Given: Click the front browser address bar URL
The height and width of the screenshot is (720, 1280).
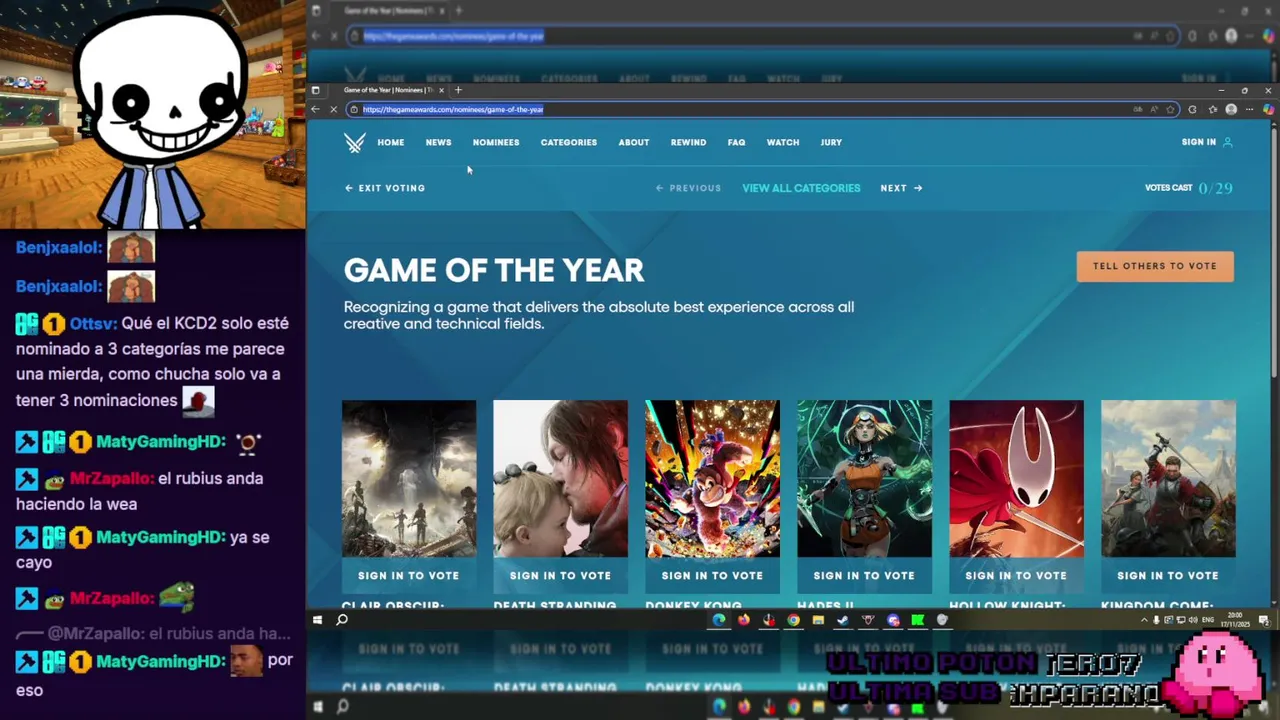Looking at the screenshot, I should 453,109.
